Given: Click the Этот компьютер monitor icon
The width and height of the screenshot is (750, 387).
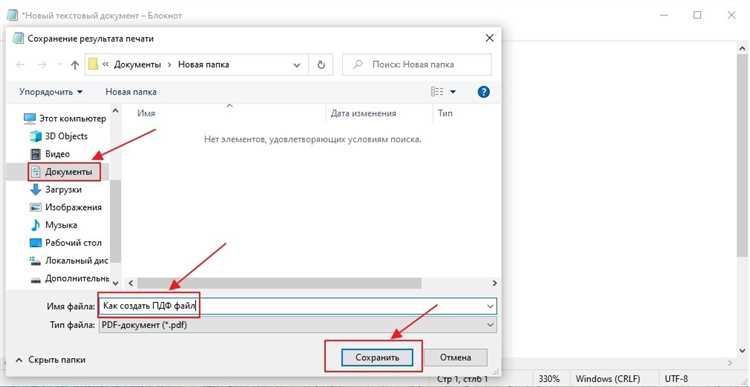Looking at the screenshot, I should pos(30,118).
